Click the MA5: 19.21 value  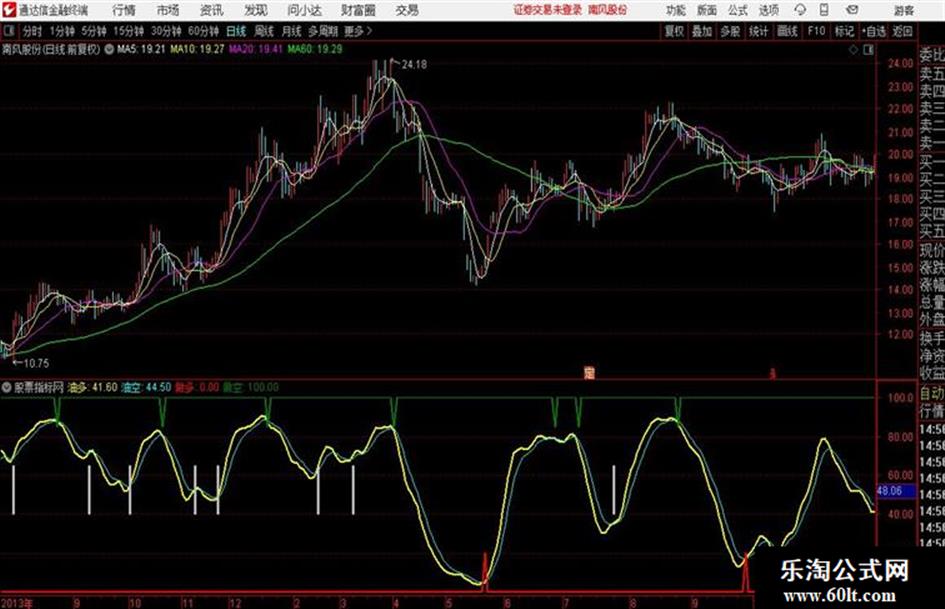click(x=140, y=49)
